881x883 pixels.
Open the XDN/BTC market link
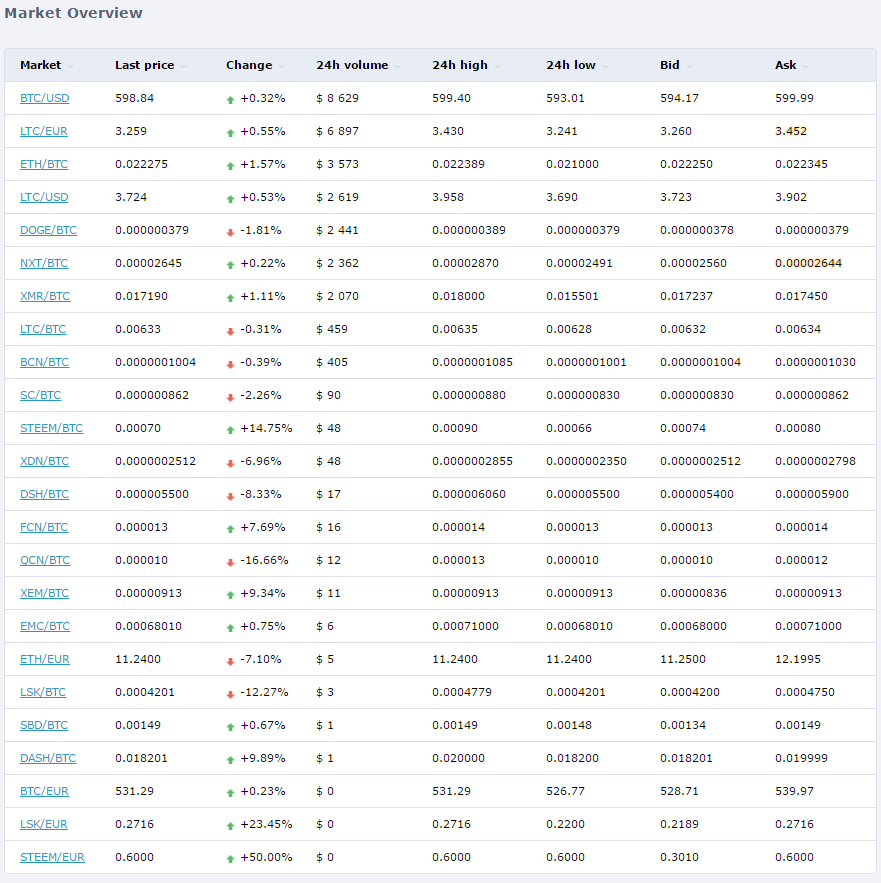click(x=45, y=461)
